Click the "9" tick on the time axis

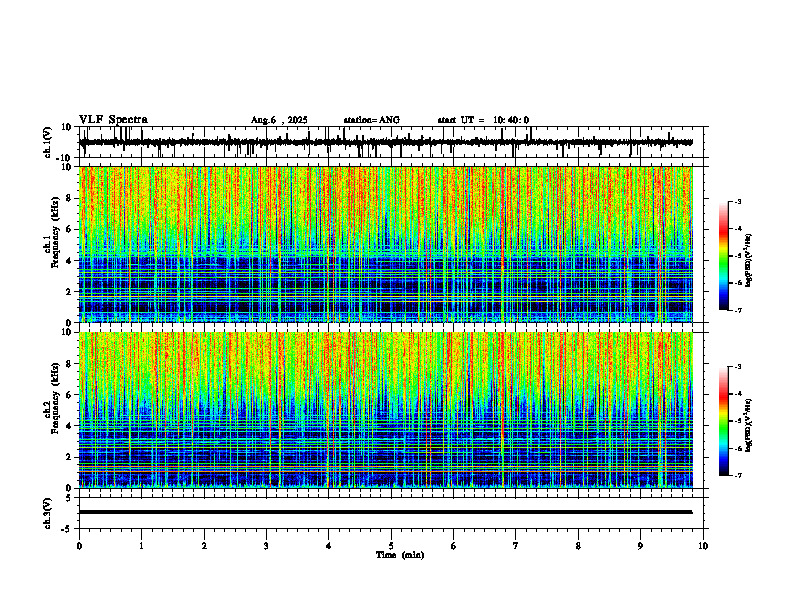640,546
